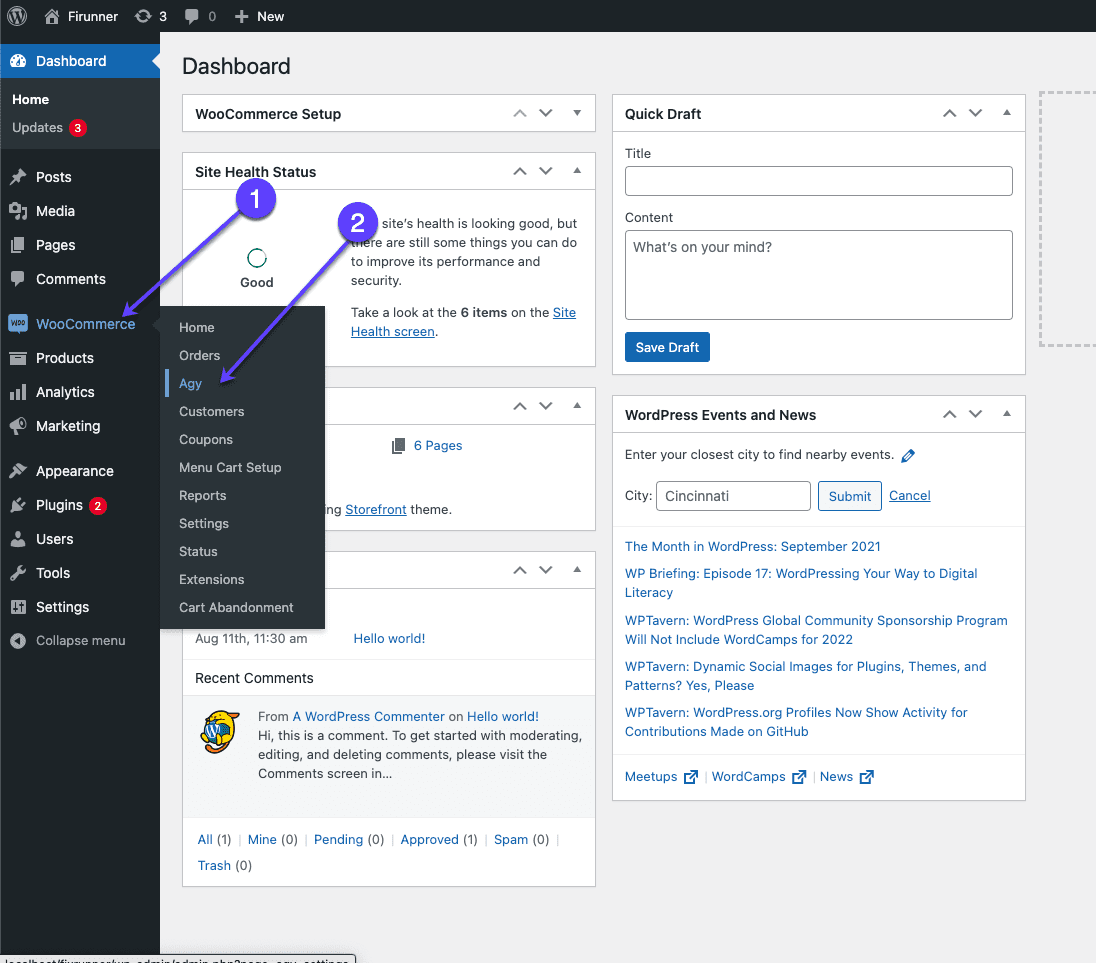Open Reports in WooCommerce submenu
This screenshot has height=963, width=1096.
tap(203, 495)
